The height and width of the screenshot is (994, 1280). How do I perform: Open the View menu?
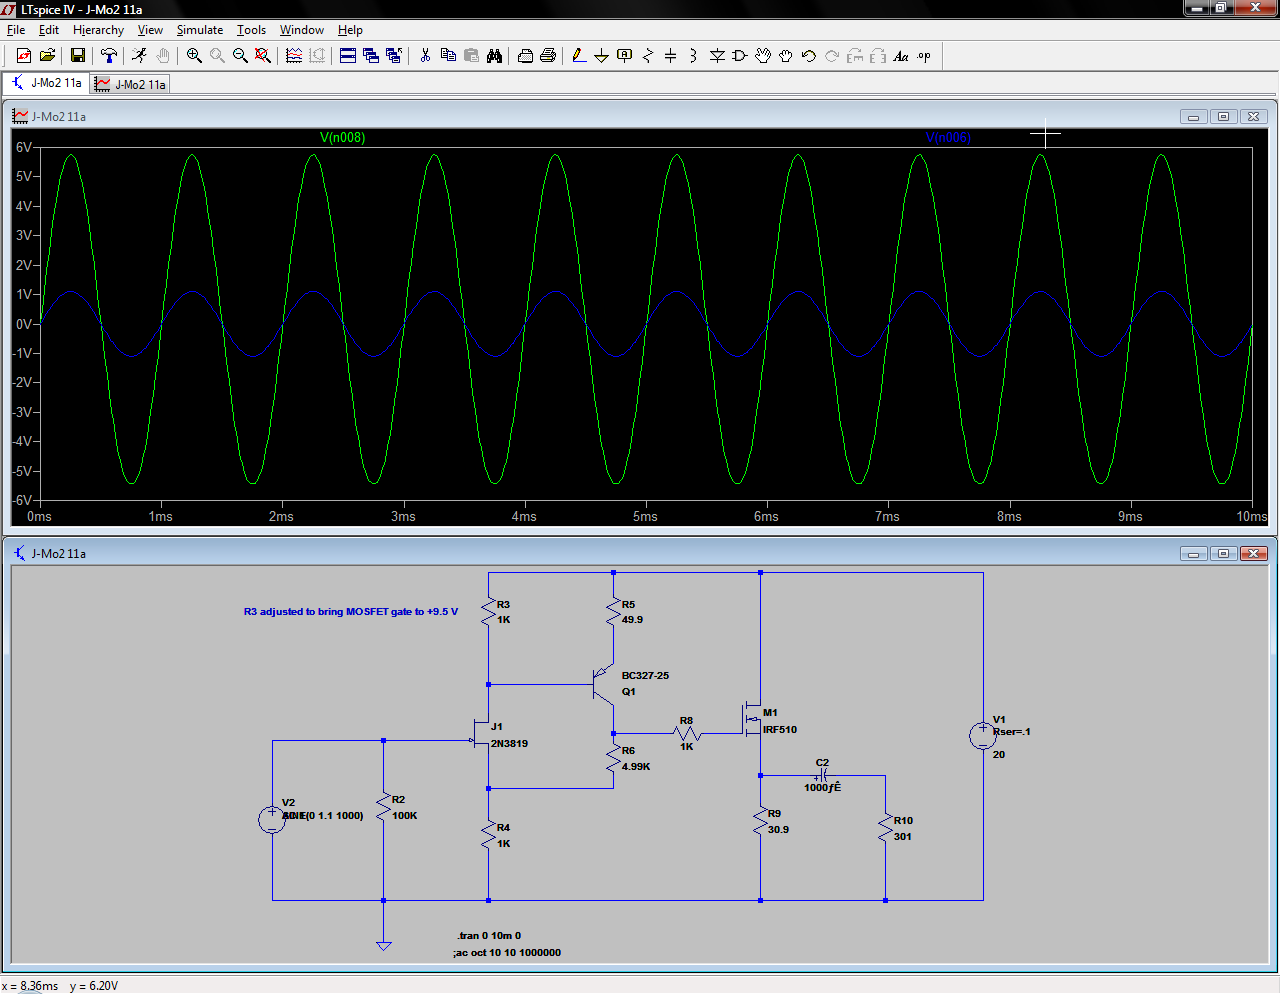click(x=150, y=30)
